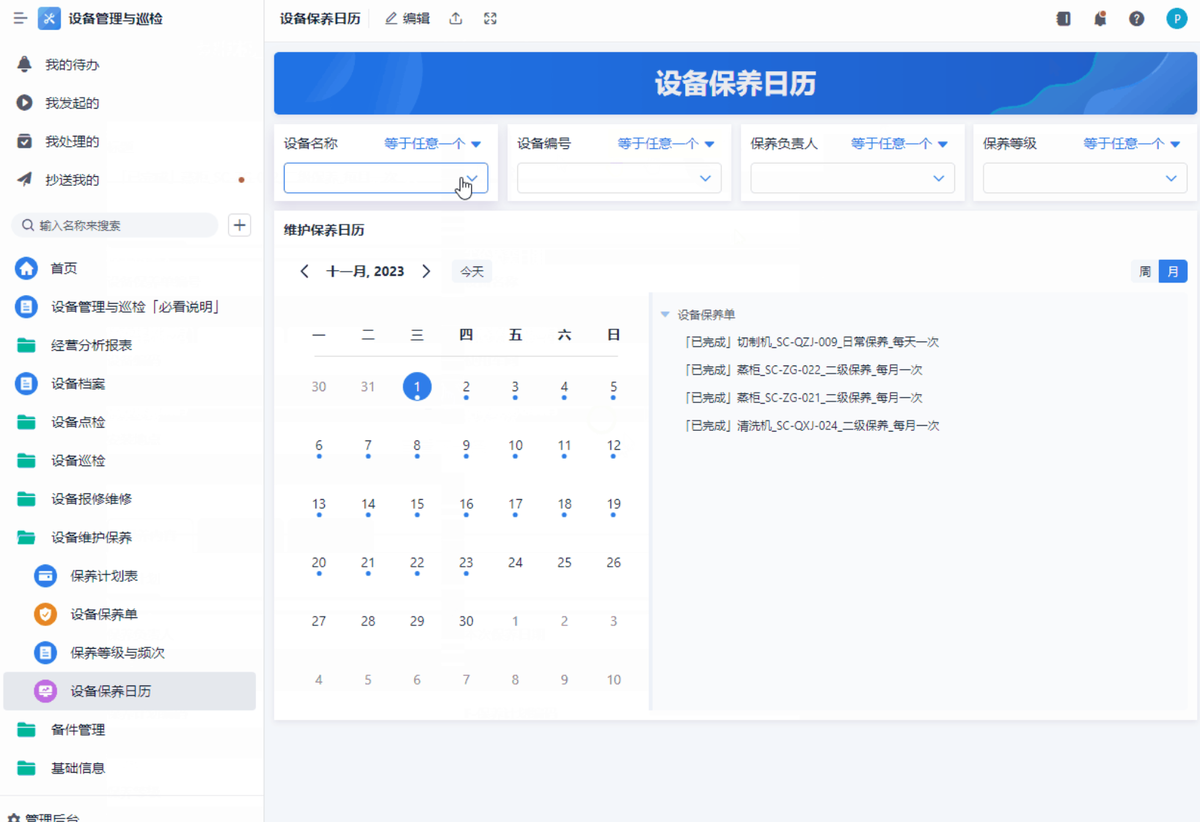Open record 蒸柜_SC-ZG-021_二级保养_每月一次
This screenshot has height=822, width=1200.
(x=803, y=398)
